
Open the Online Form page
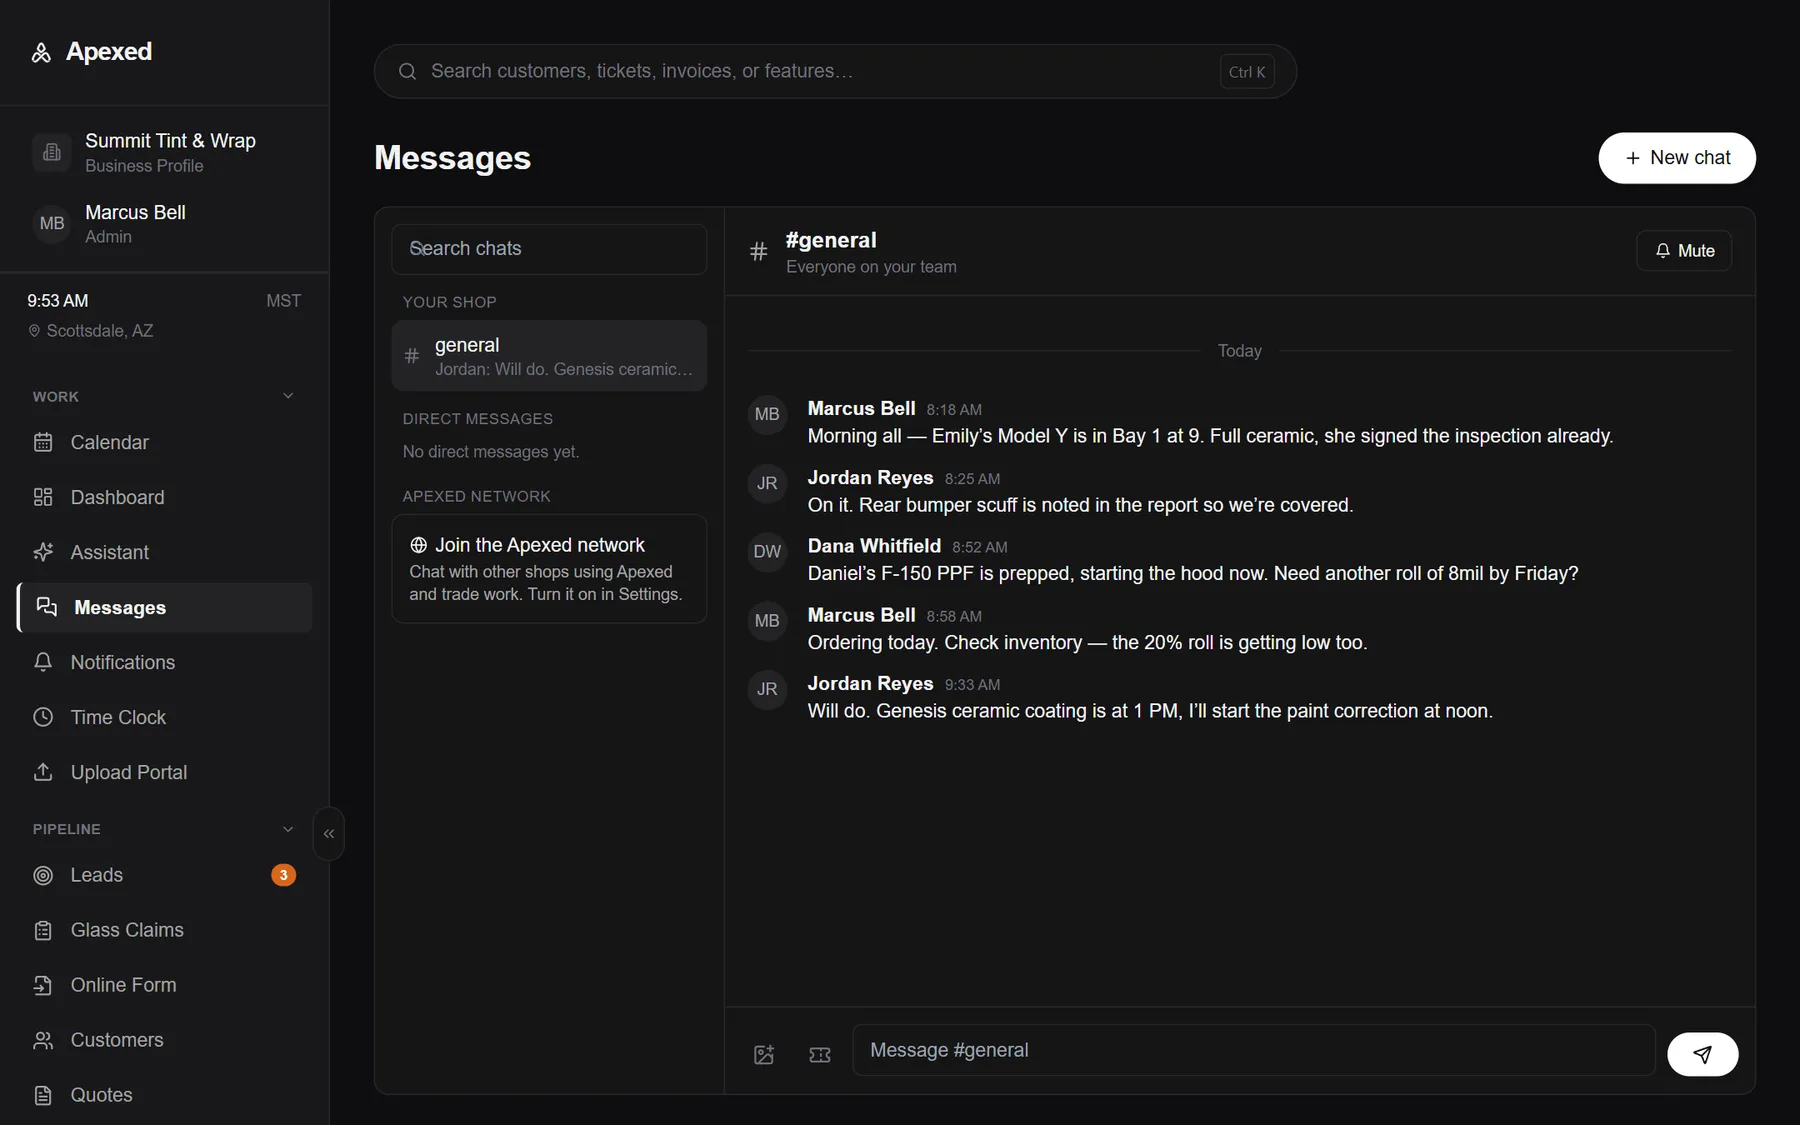[164, 985]
